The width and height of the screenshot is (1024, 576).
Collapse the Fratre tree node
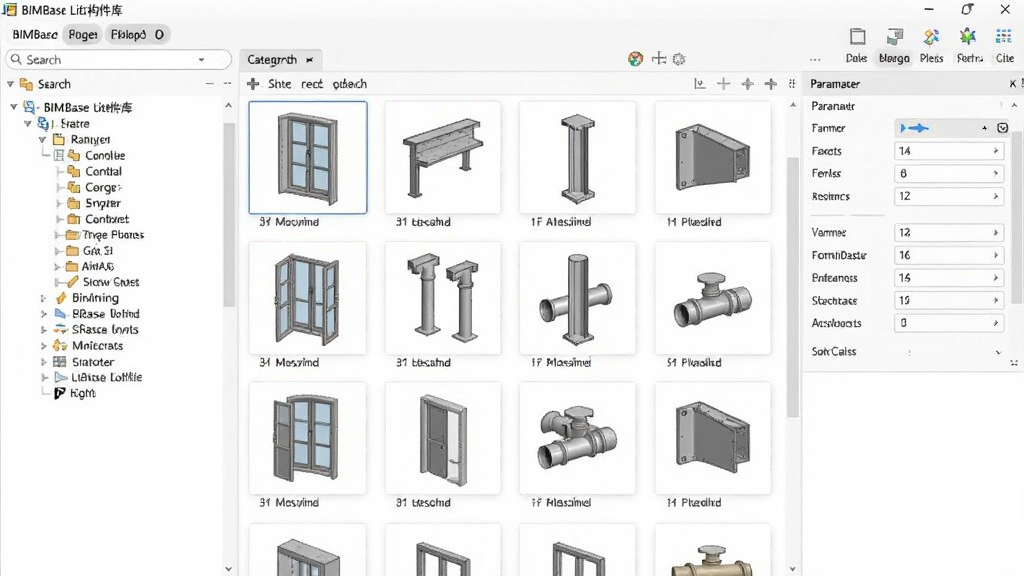point(27,123)
